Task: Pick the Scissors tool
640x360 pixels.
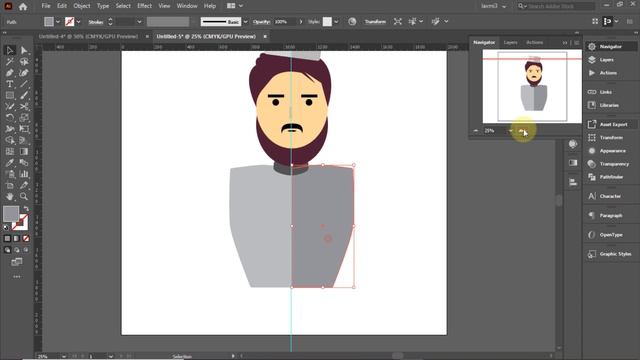Action: tap(24, 107)
